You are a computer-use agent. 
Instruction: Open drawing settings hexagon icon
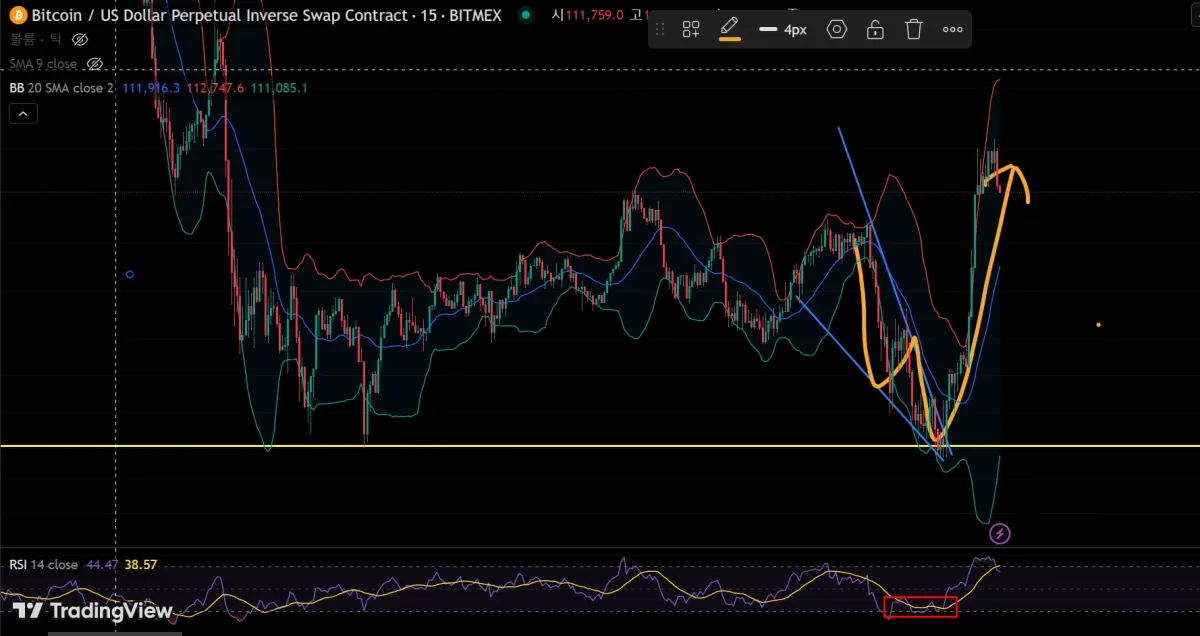click(x=836, y=30)
